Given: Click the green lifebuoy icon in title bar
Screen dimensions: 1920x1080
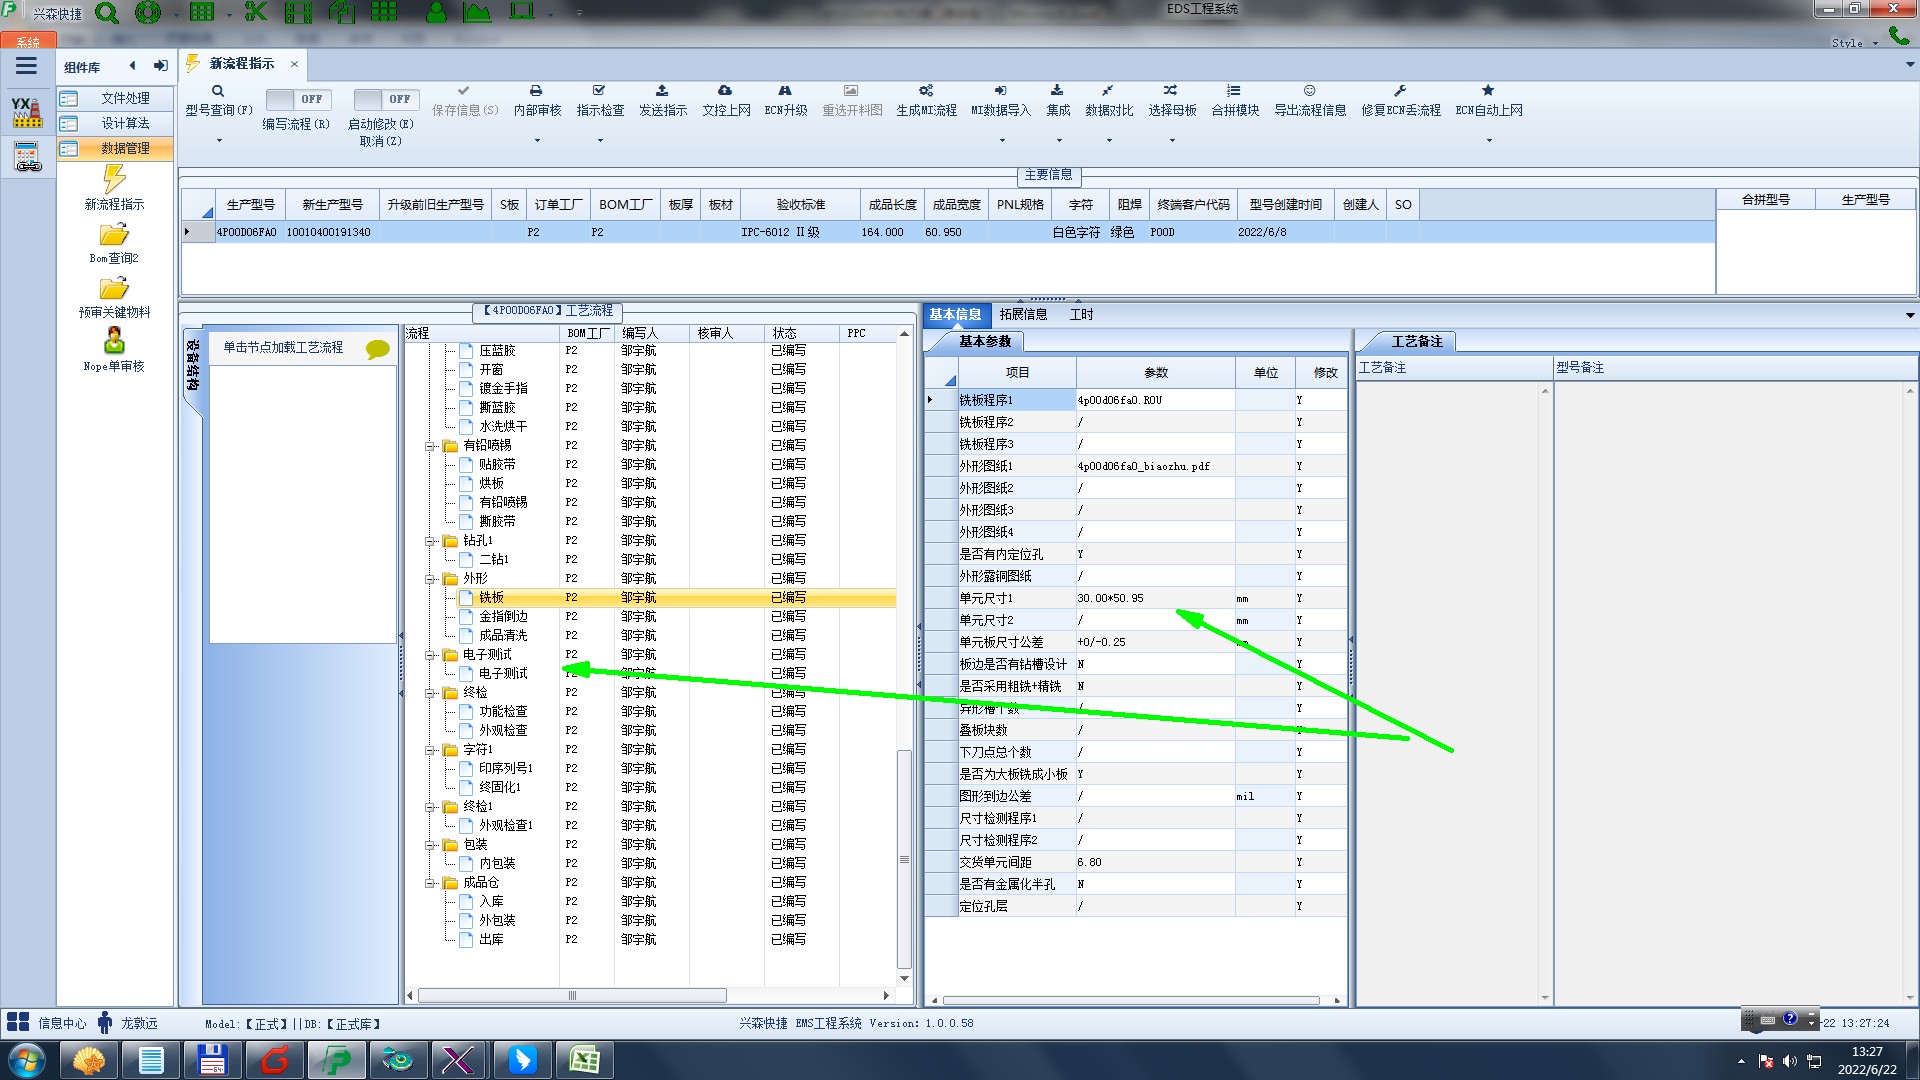Looking at the screenshot, I should pyautogui.click(x=148, y=13).
